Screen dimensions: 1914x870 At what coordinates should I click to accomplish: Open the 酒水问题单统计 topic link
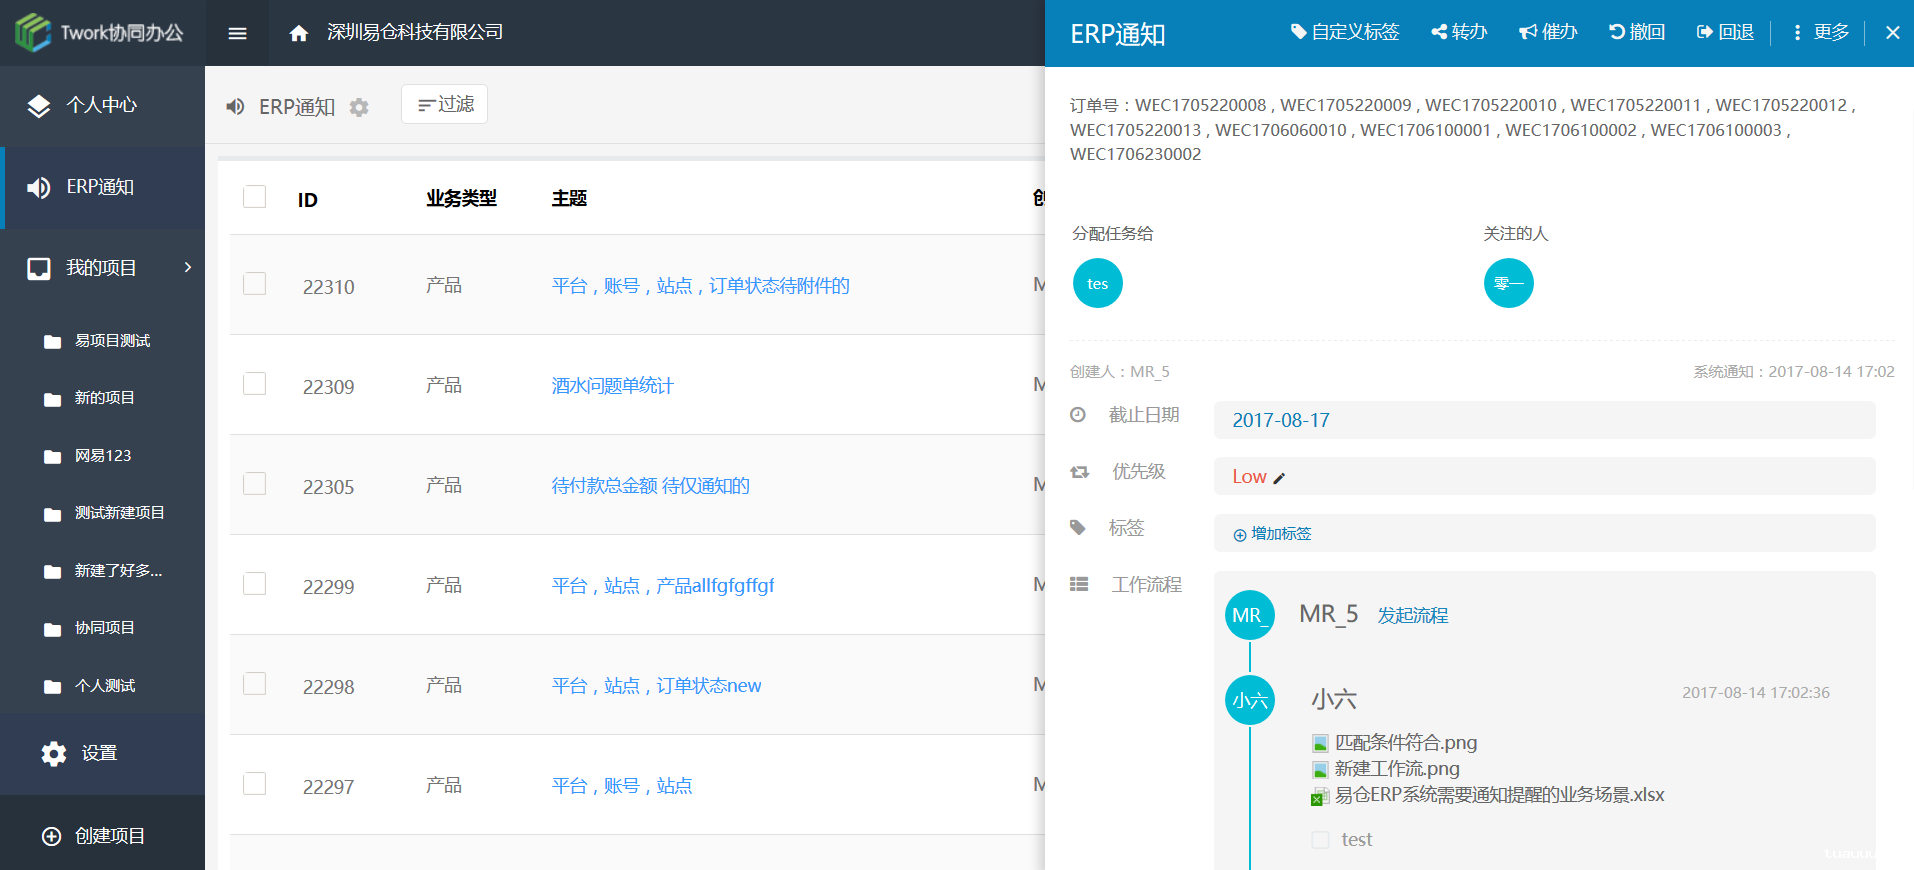tap(612, 386)
